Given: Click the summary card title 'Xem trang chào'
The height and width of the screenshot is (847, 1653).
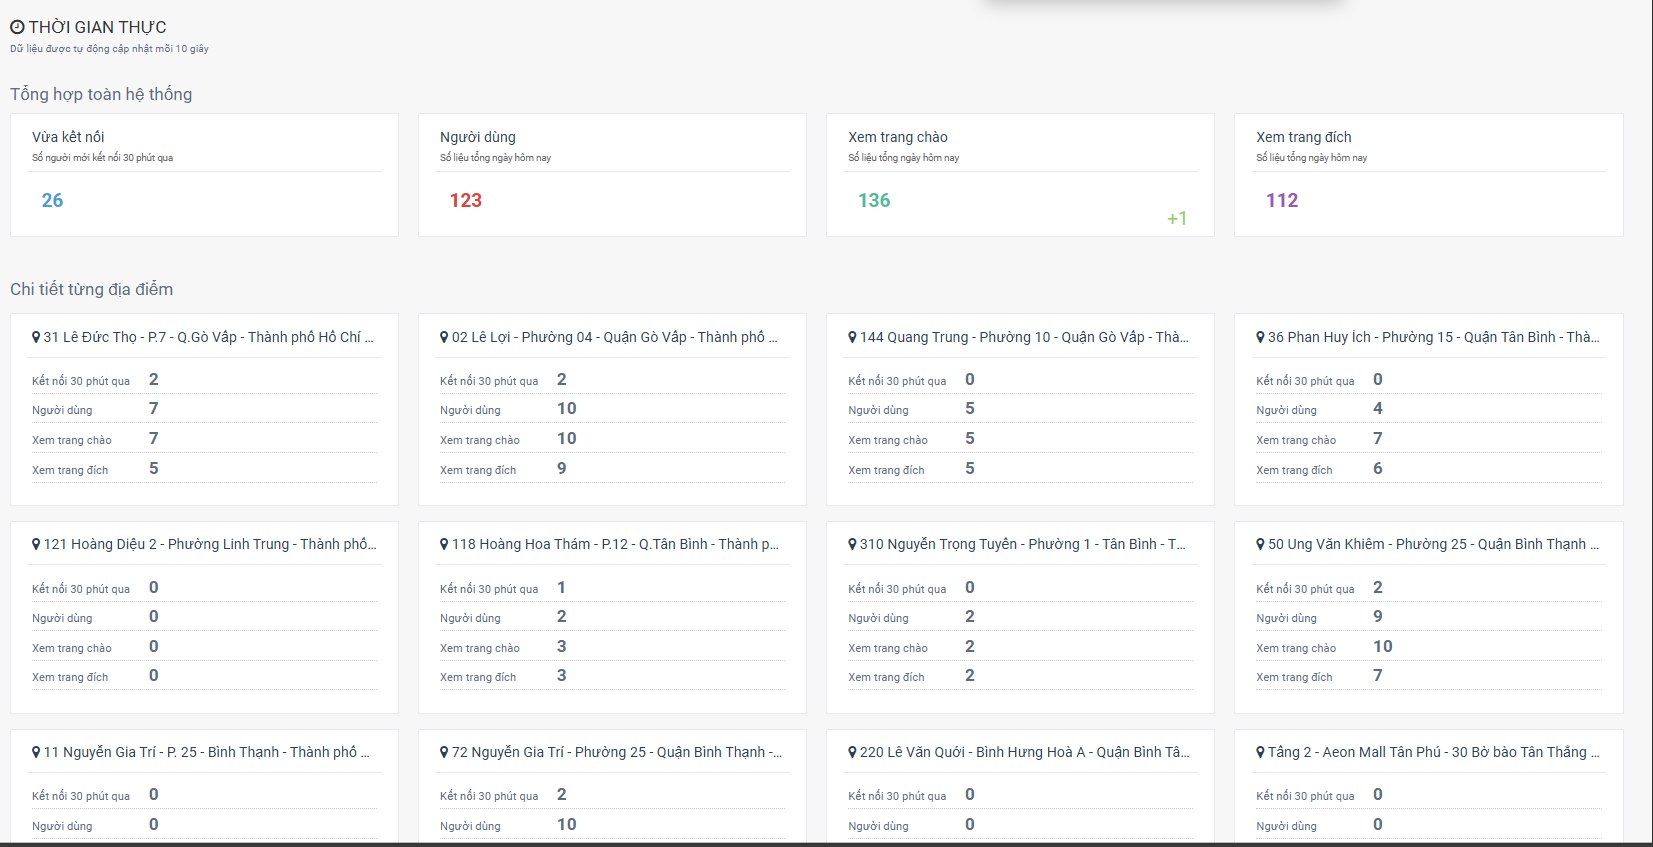Looking at the screenshot, I should [x=898, y=137].
